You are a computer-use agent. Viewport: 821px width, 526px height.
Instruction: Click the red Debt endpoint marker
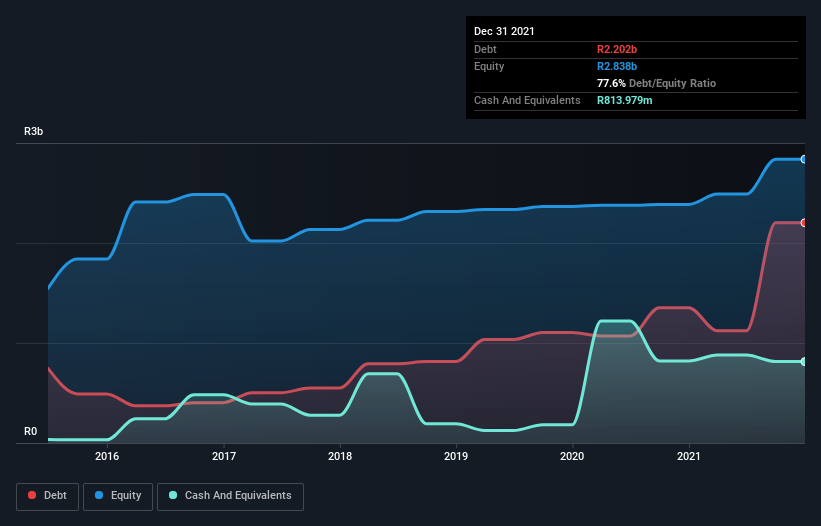click(804, 223)
